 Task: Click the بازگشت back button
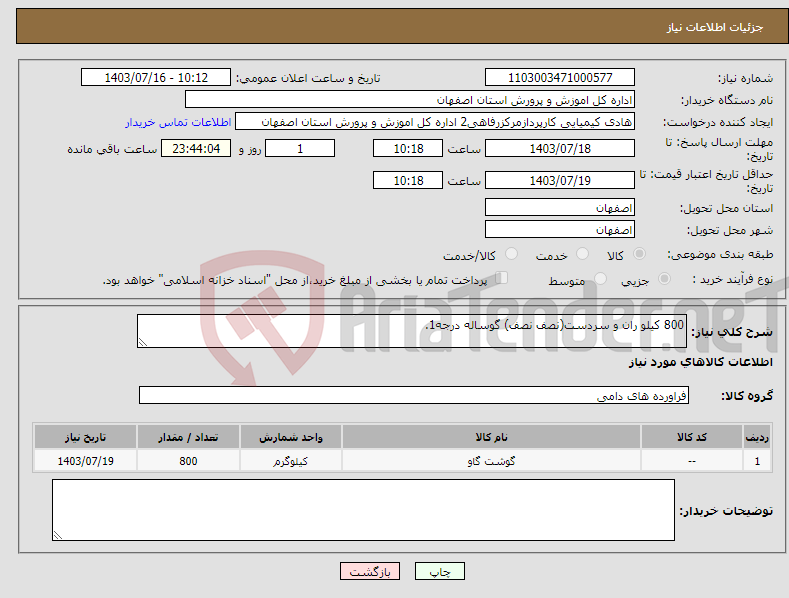370,571
